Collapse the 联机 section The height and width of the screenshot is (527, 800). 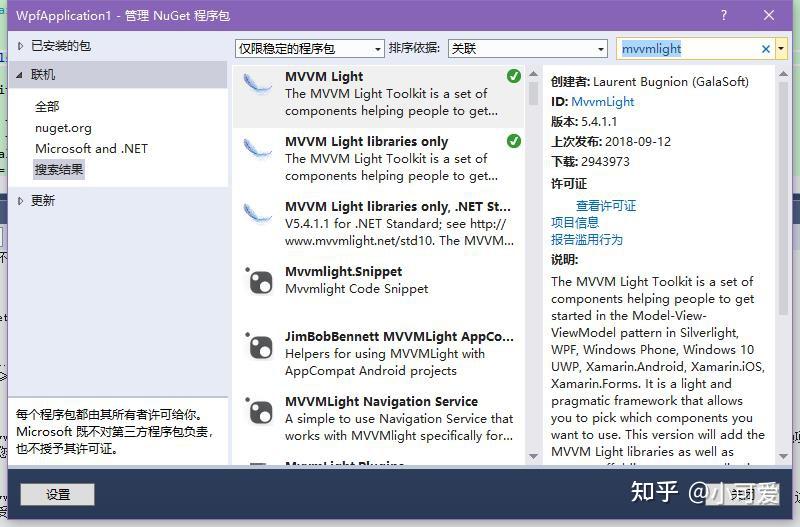(19, 75)
